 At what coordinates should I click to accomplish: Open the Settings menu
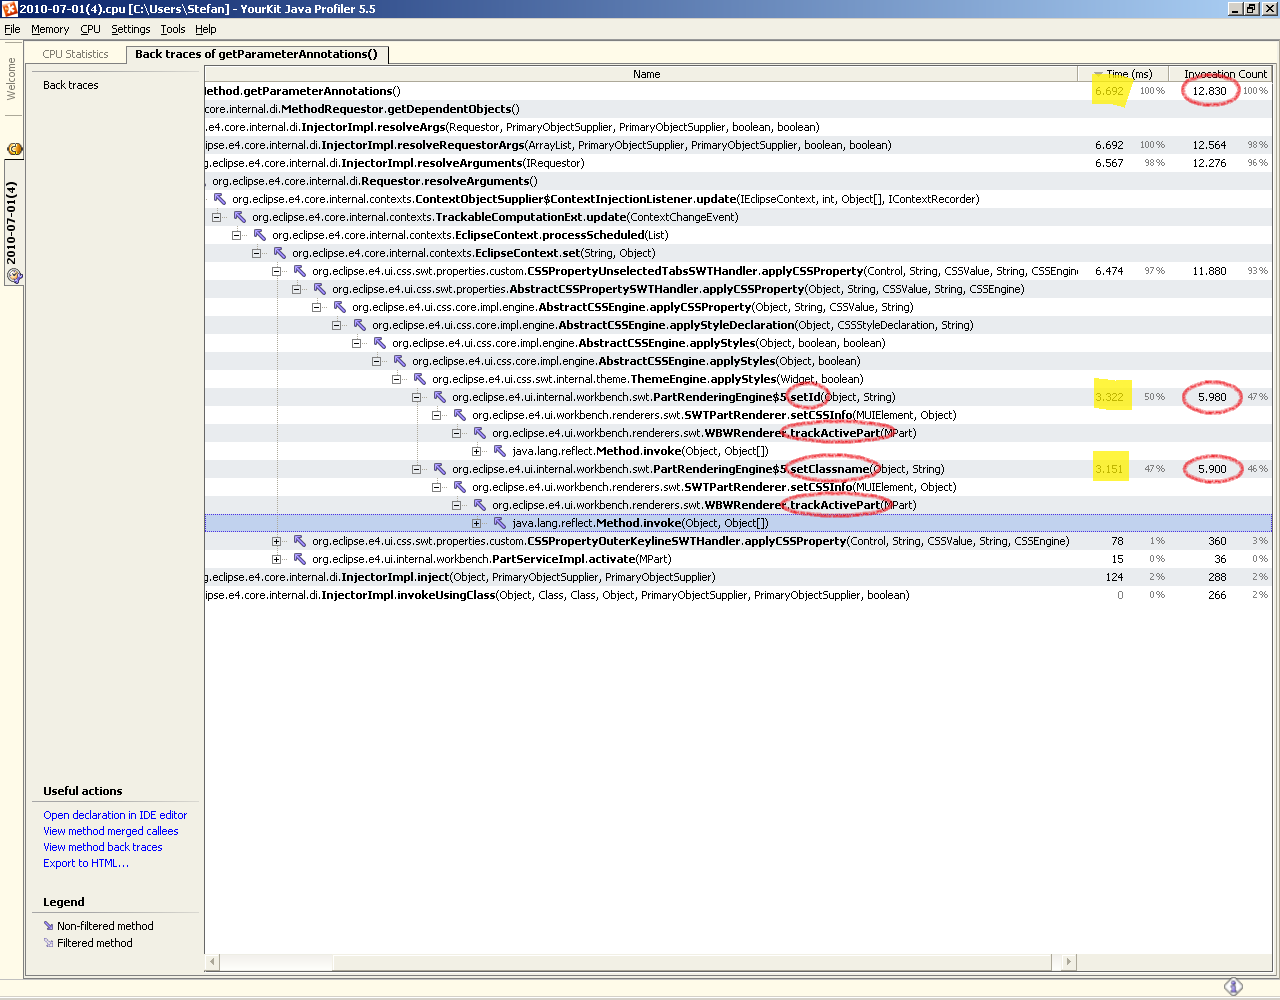click(x=130, y=29)
